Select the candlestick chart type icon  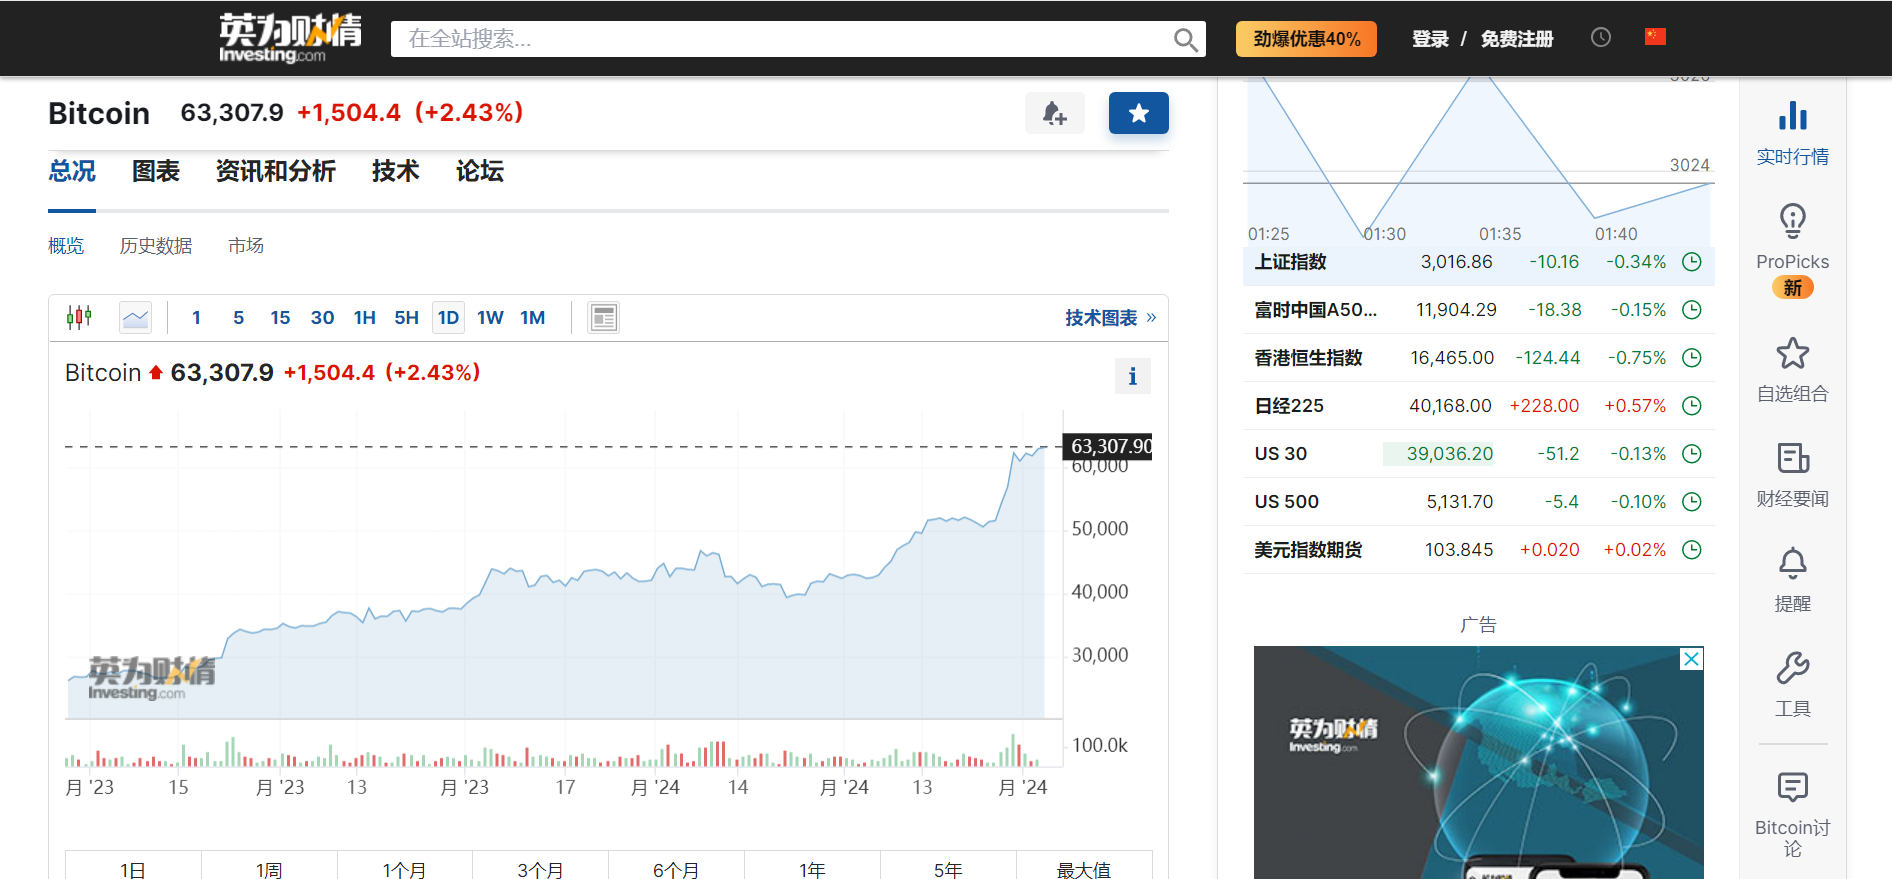pos(79,318)
